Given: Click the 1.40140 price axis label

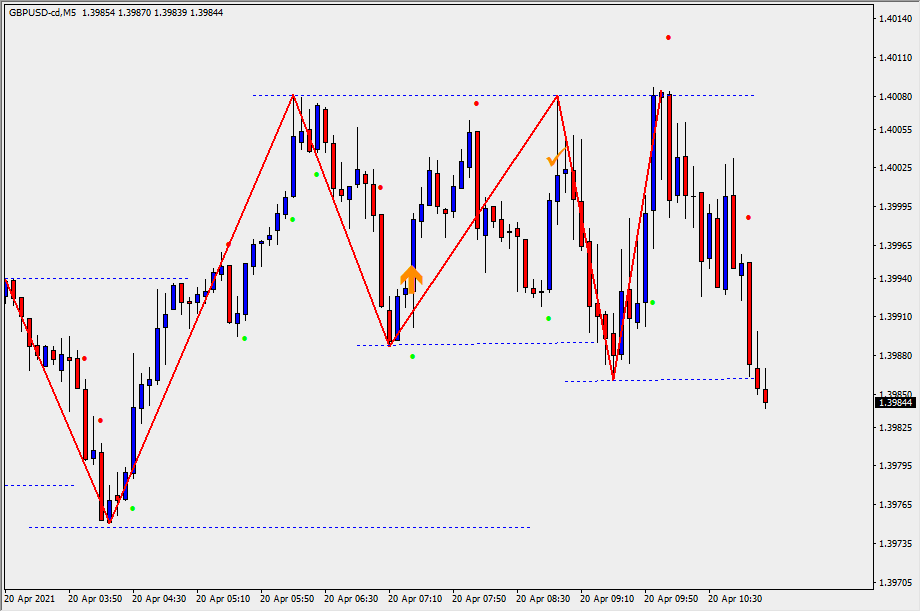Looking at the screenshot, I should [x=896, y=19].
